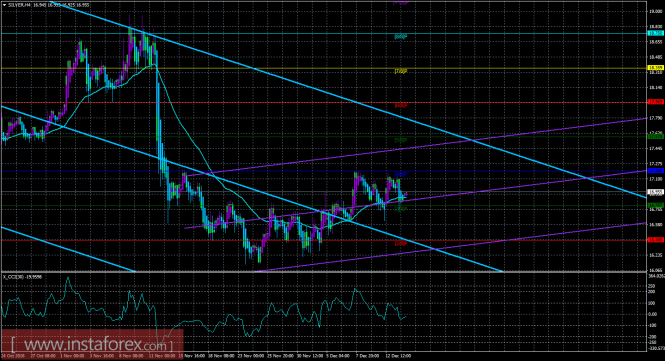Expand the SILVER,H4 chart dropdown arrow
The width and height of the screenshot is (665, 361).
[x=4, y=6]
